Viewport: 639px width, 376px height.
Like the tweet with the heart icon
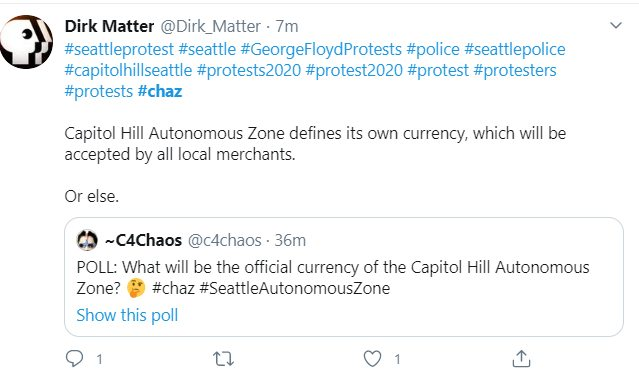(372, 359)
